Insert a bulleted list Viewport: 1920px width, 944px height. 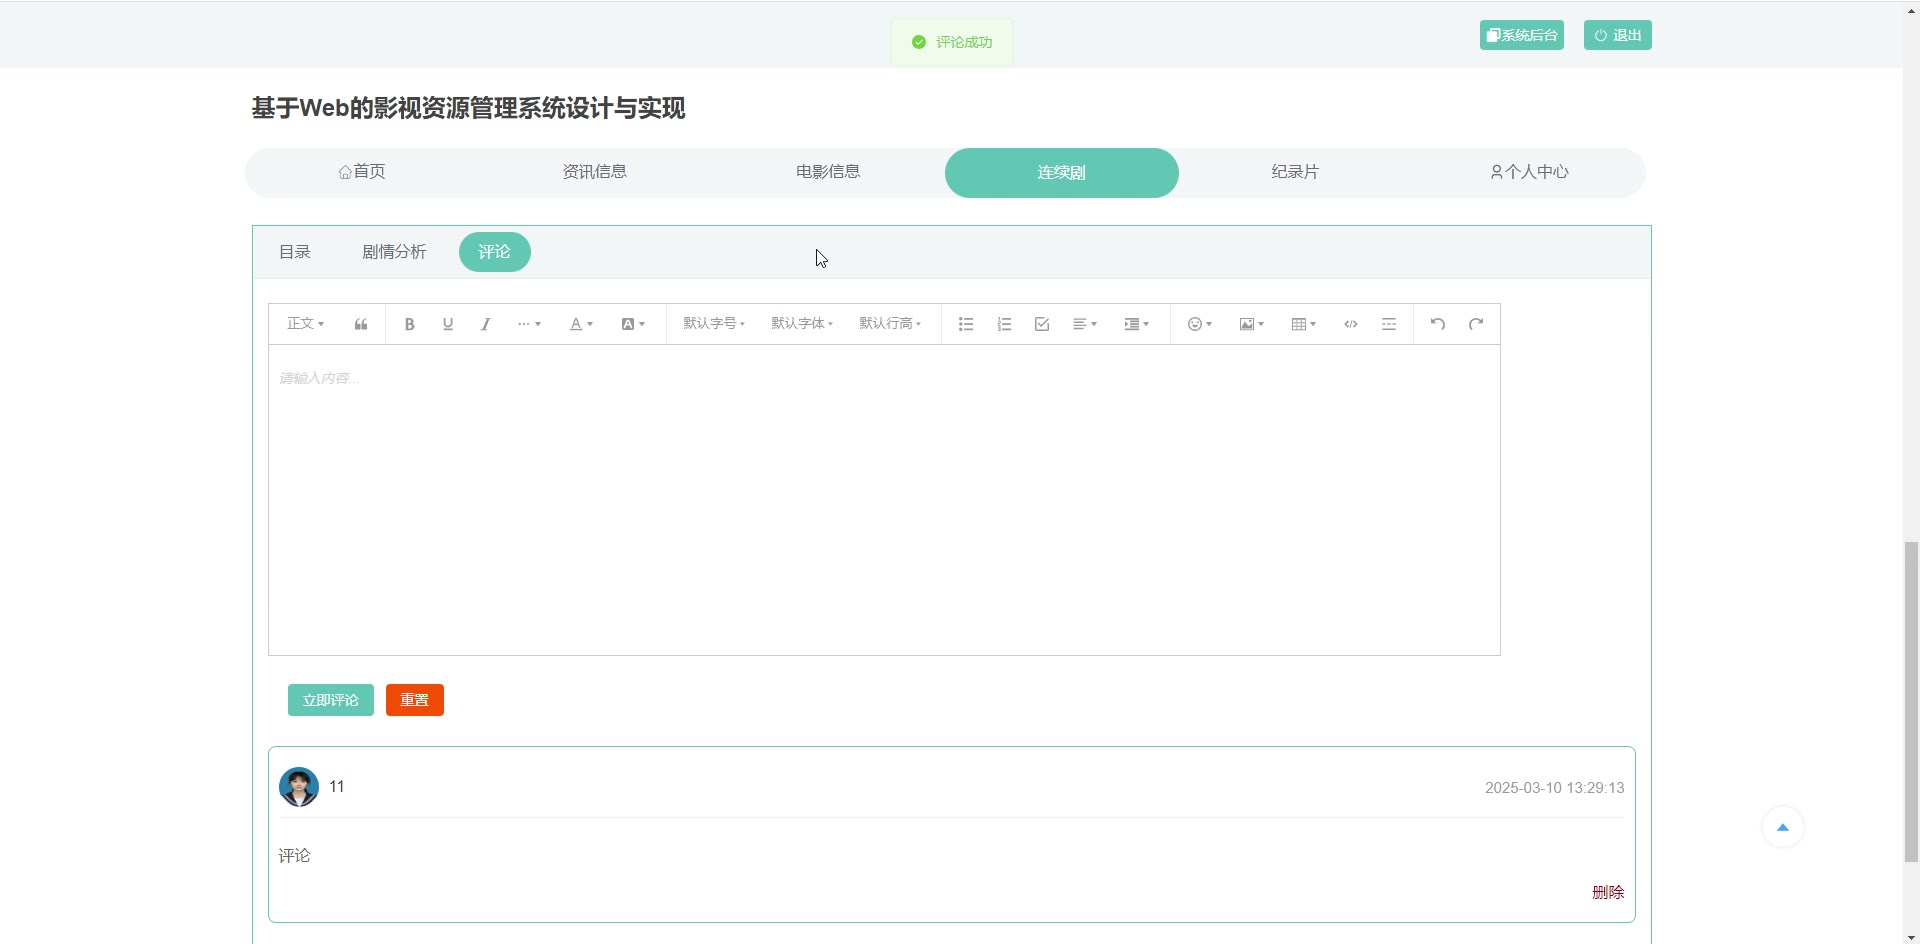(x=966, y=324)
